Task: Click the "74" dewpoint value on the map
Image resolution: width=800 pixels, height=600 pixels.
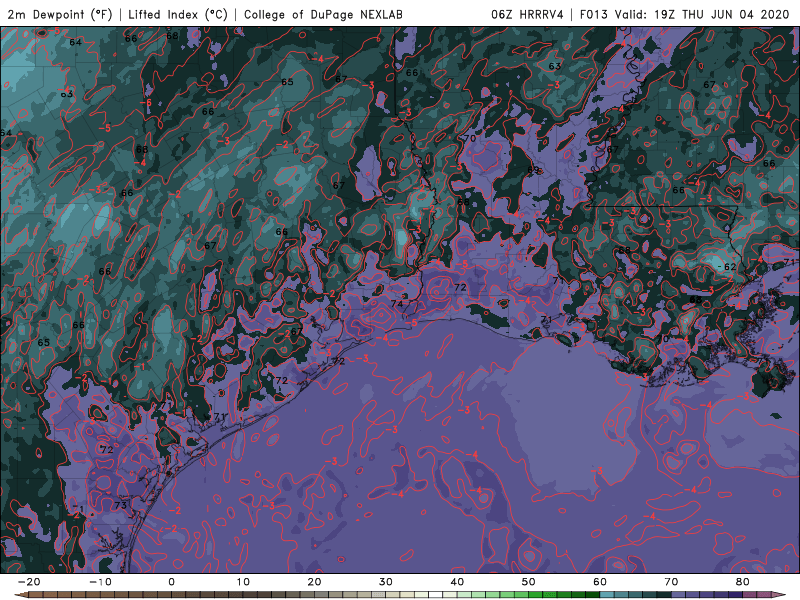Action: [x=396, y=304]
